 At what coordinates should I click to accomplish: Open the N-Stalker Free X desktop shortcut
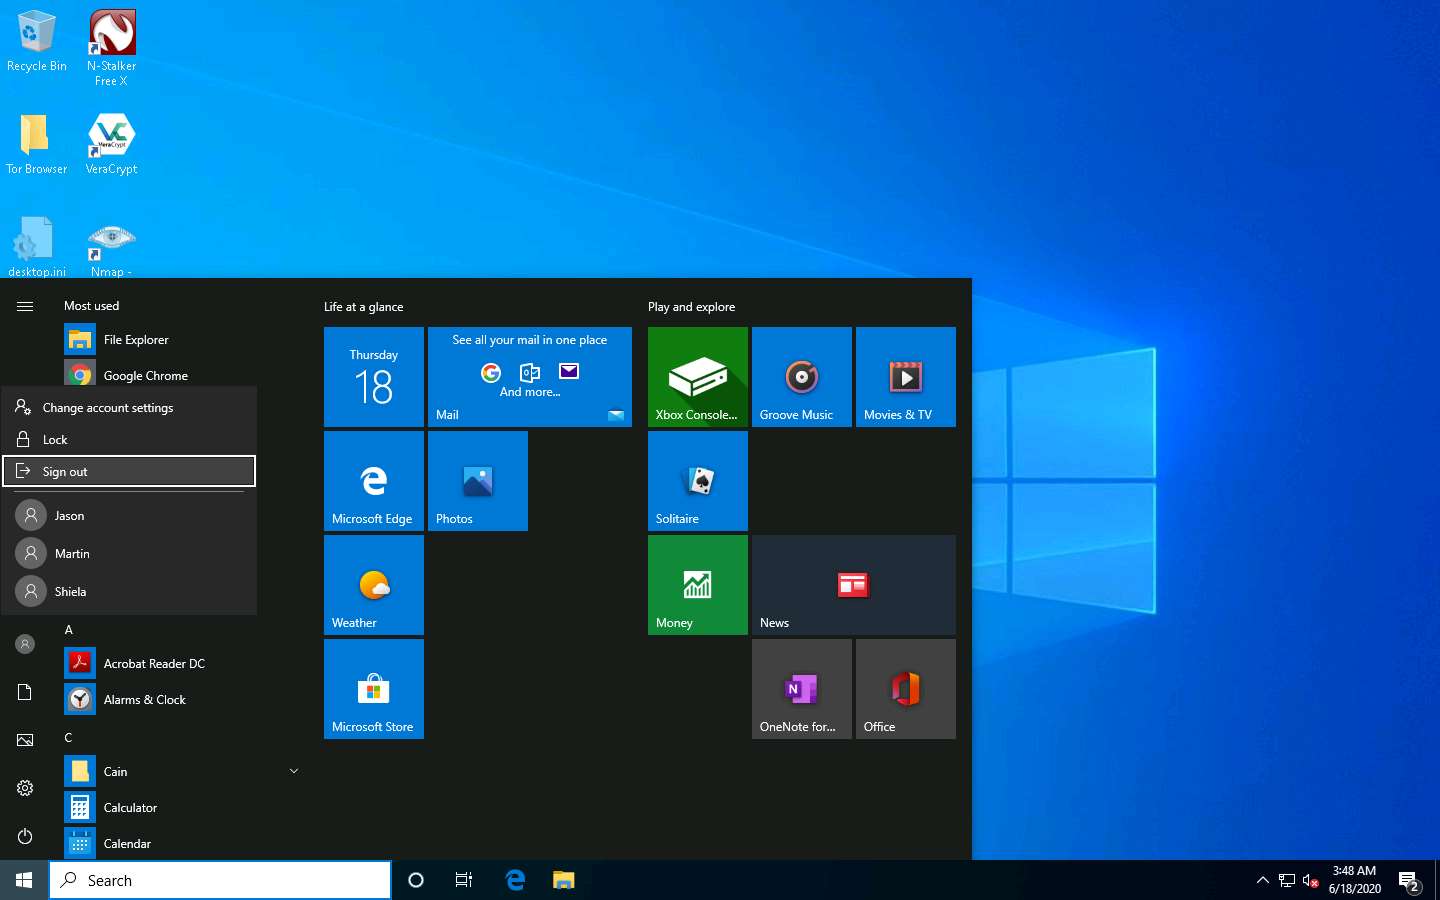click(112, 47)
